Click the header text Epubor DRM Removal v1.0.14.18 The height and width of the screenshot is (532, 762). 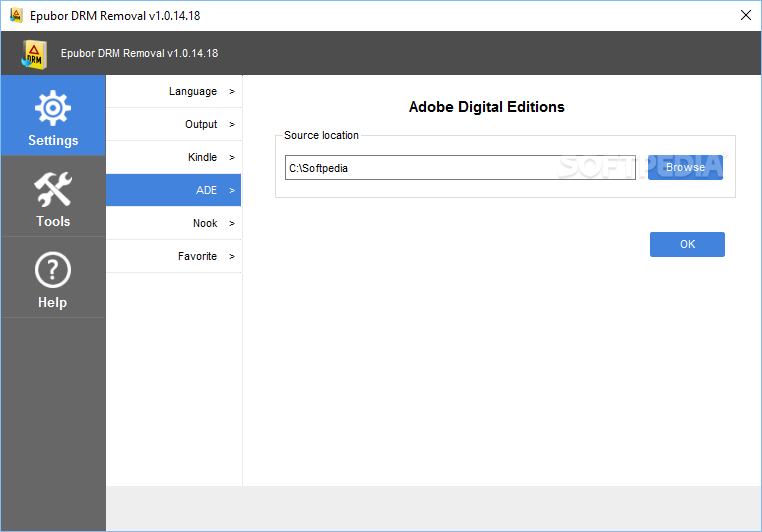[x=139, y=53]
